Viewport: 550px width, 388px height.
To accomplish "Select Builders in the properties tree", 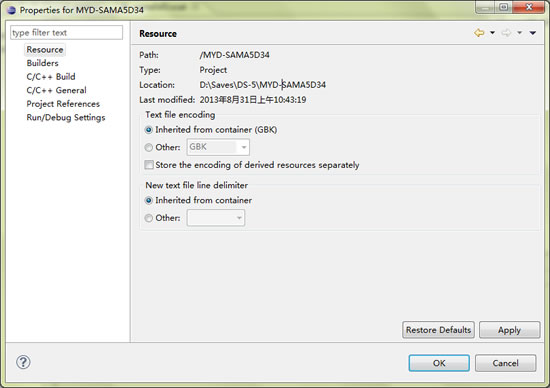I will click(x=42, y=63).
